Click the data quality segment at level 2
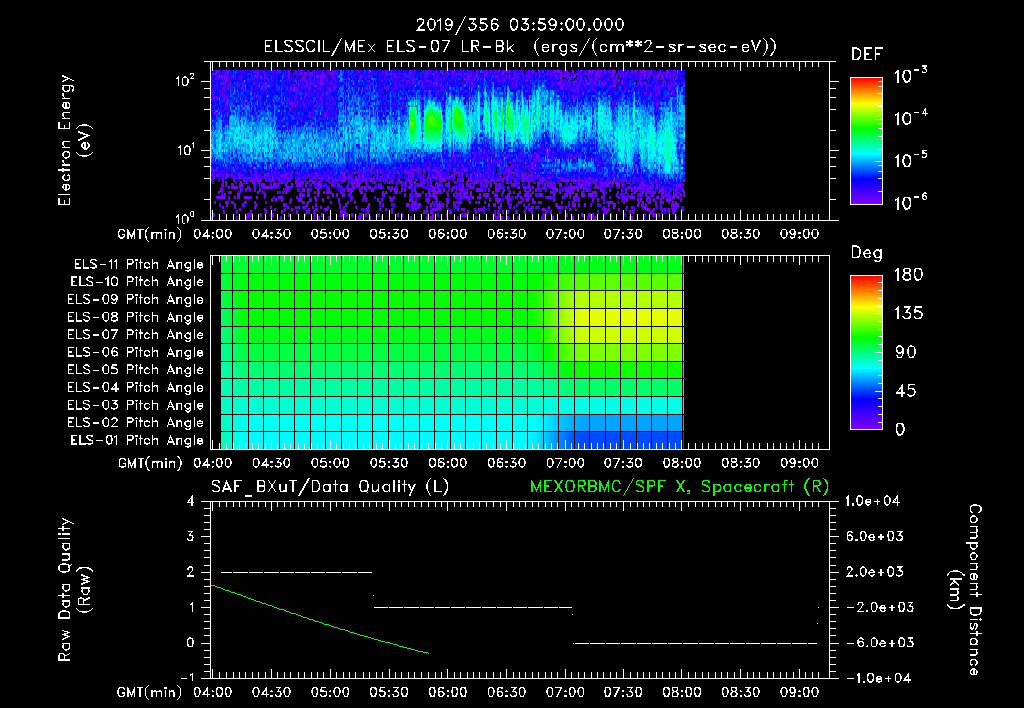The image size is (1024, 708). tap(296, 572)
